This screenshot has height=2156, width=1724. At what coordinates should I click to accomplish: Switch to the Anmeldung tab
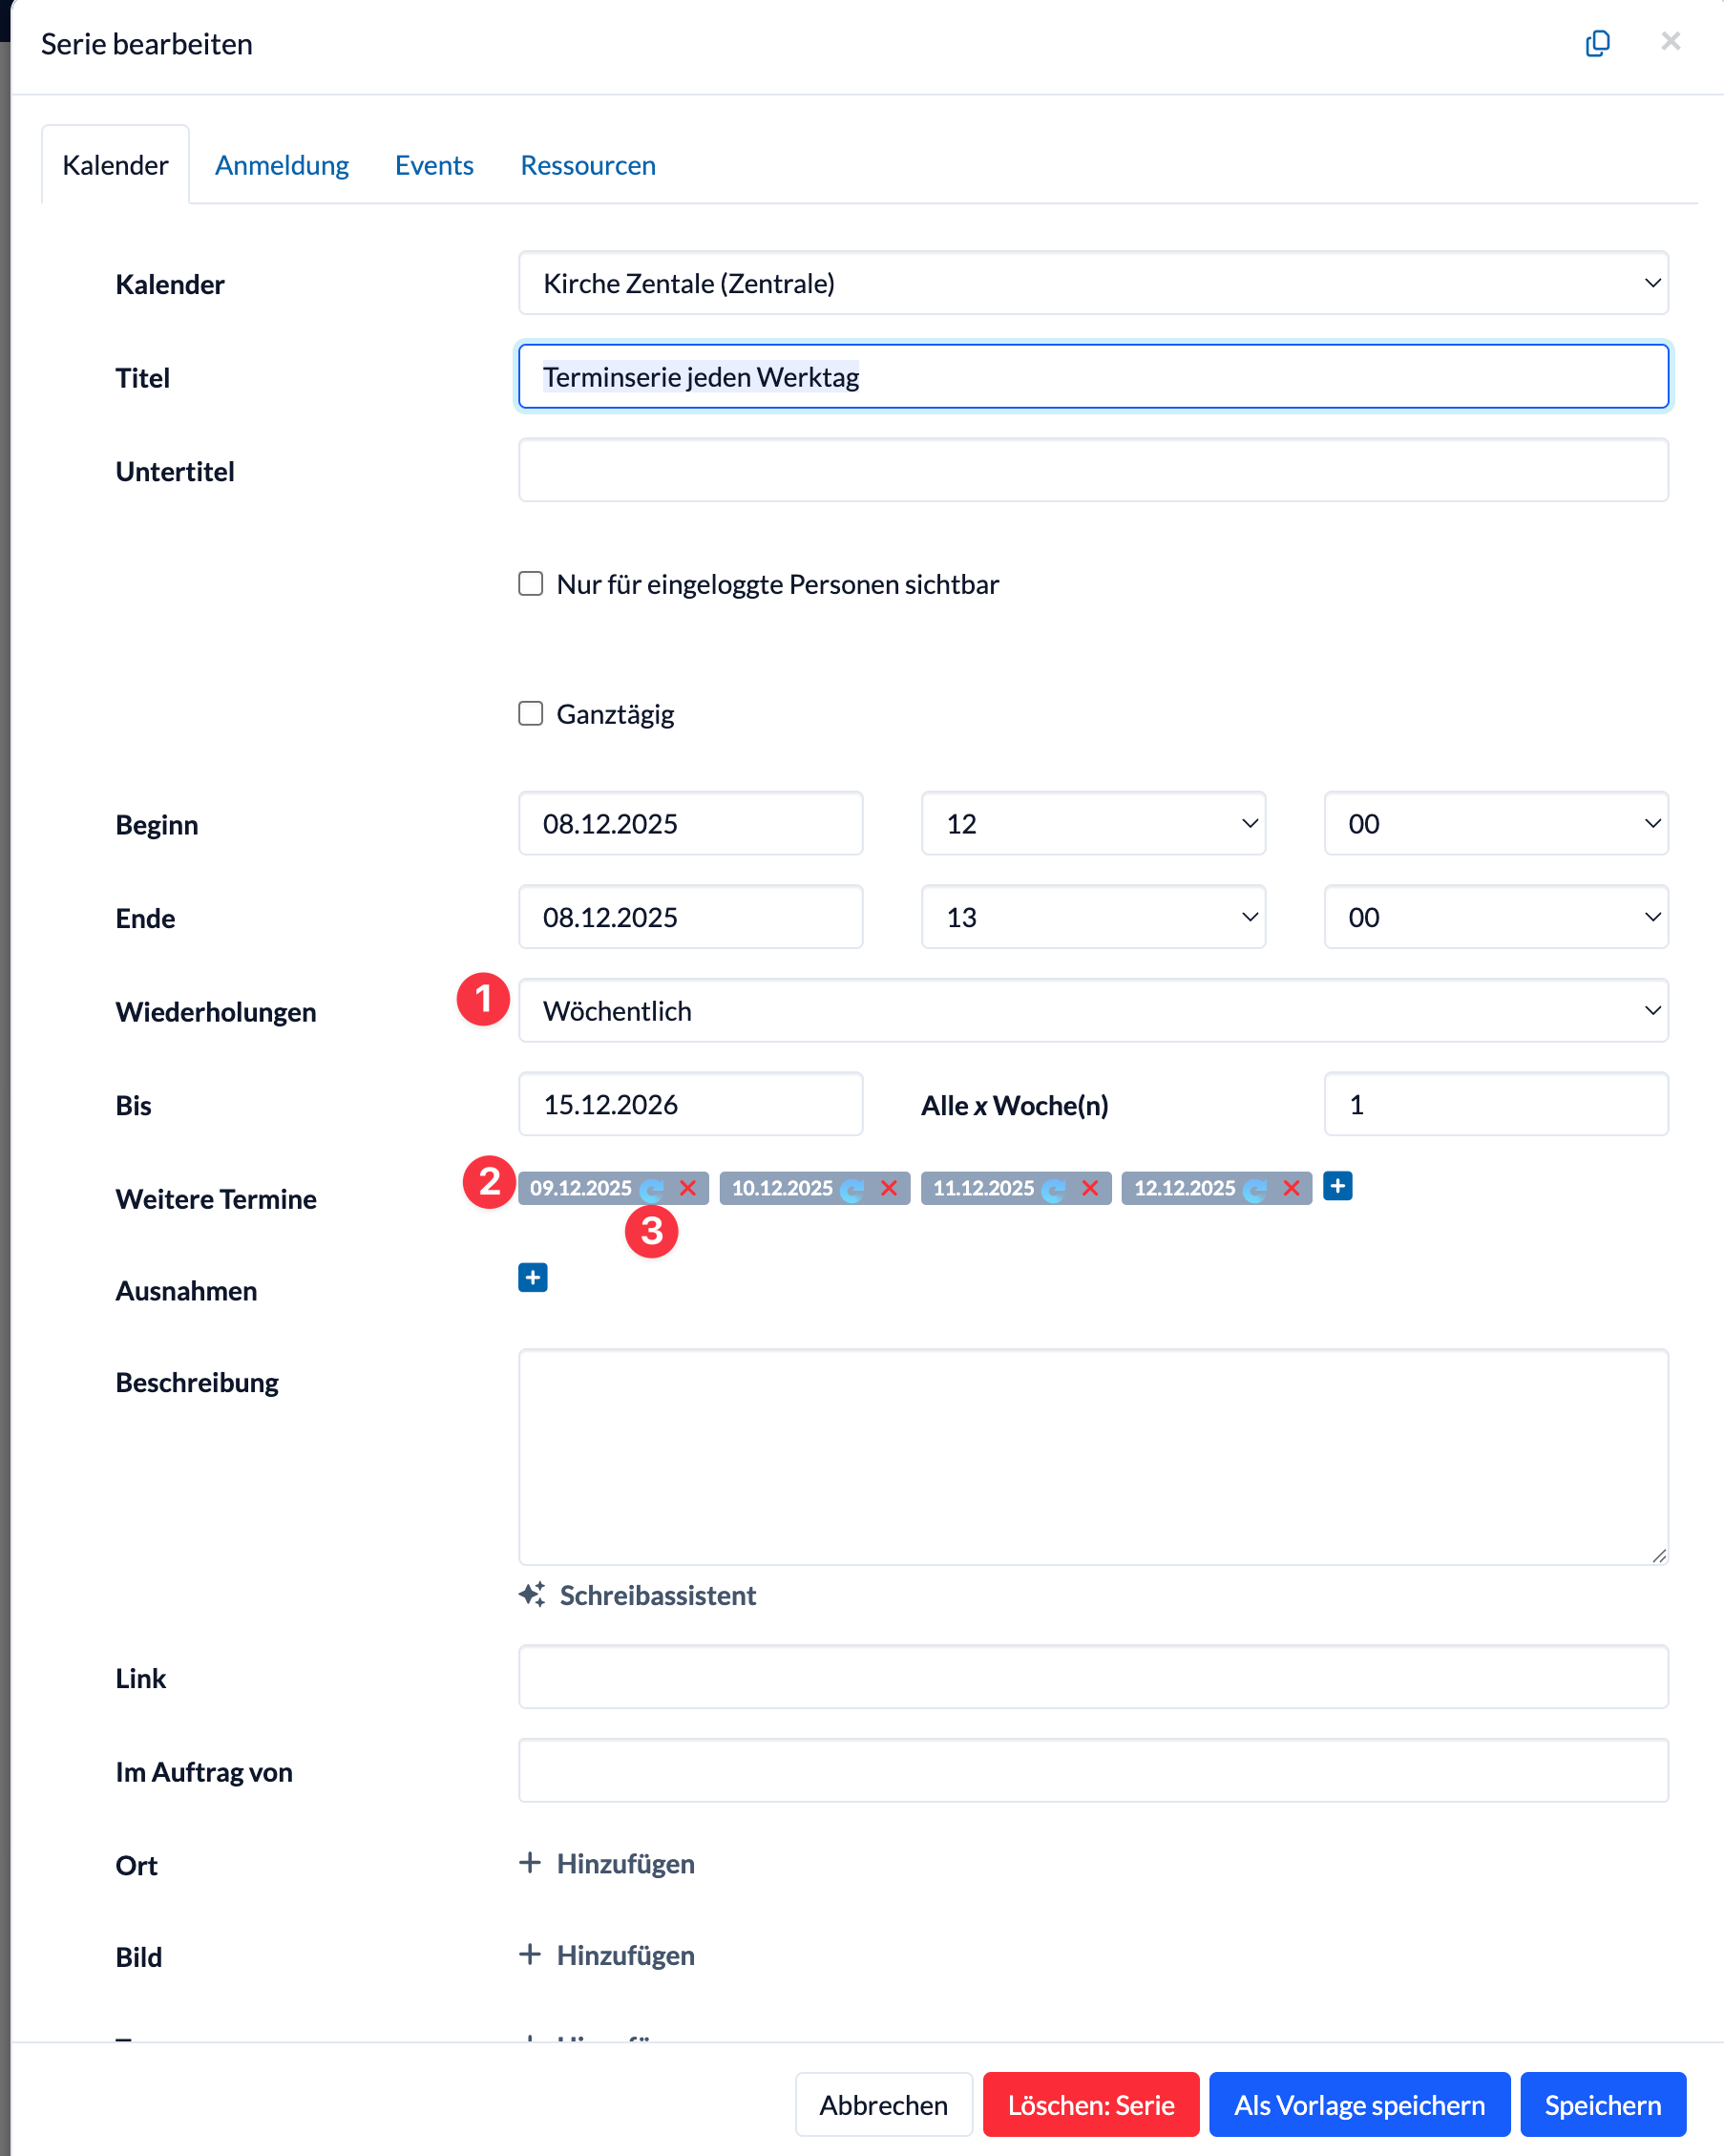(282, 165)
